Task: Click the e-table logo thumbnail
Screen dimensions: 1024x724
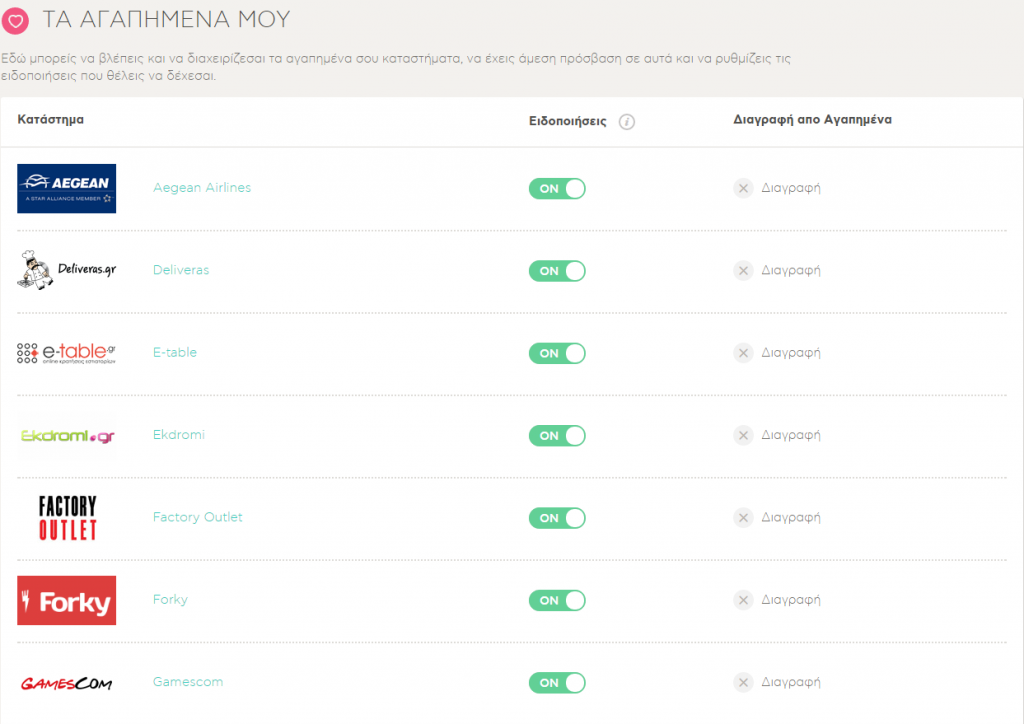Action: click(67, 353)
